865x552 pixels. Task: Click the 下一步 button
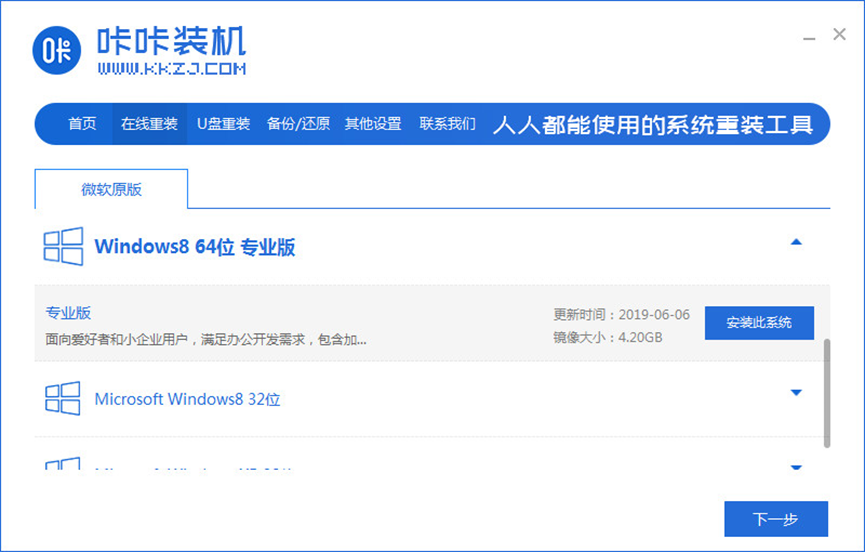click(775, 519)
